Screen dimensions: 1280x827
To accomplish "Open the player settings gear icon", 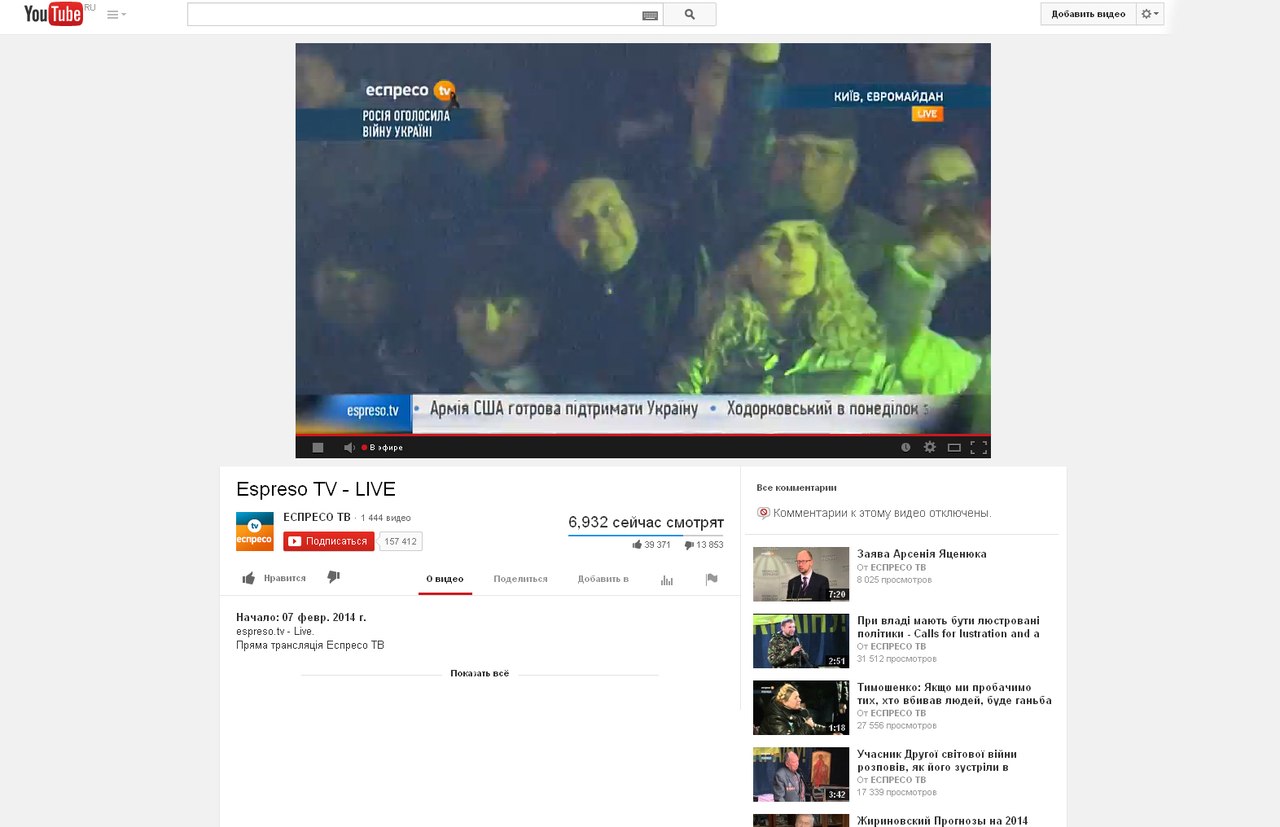I will point(930,447).
